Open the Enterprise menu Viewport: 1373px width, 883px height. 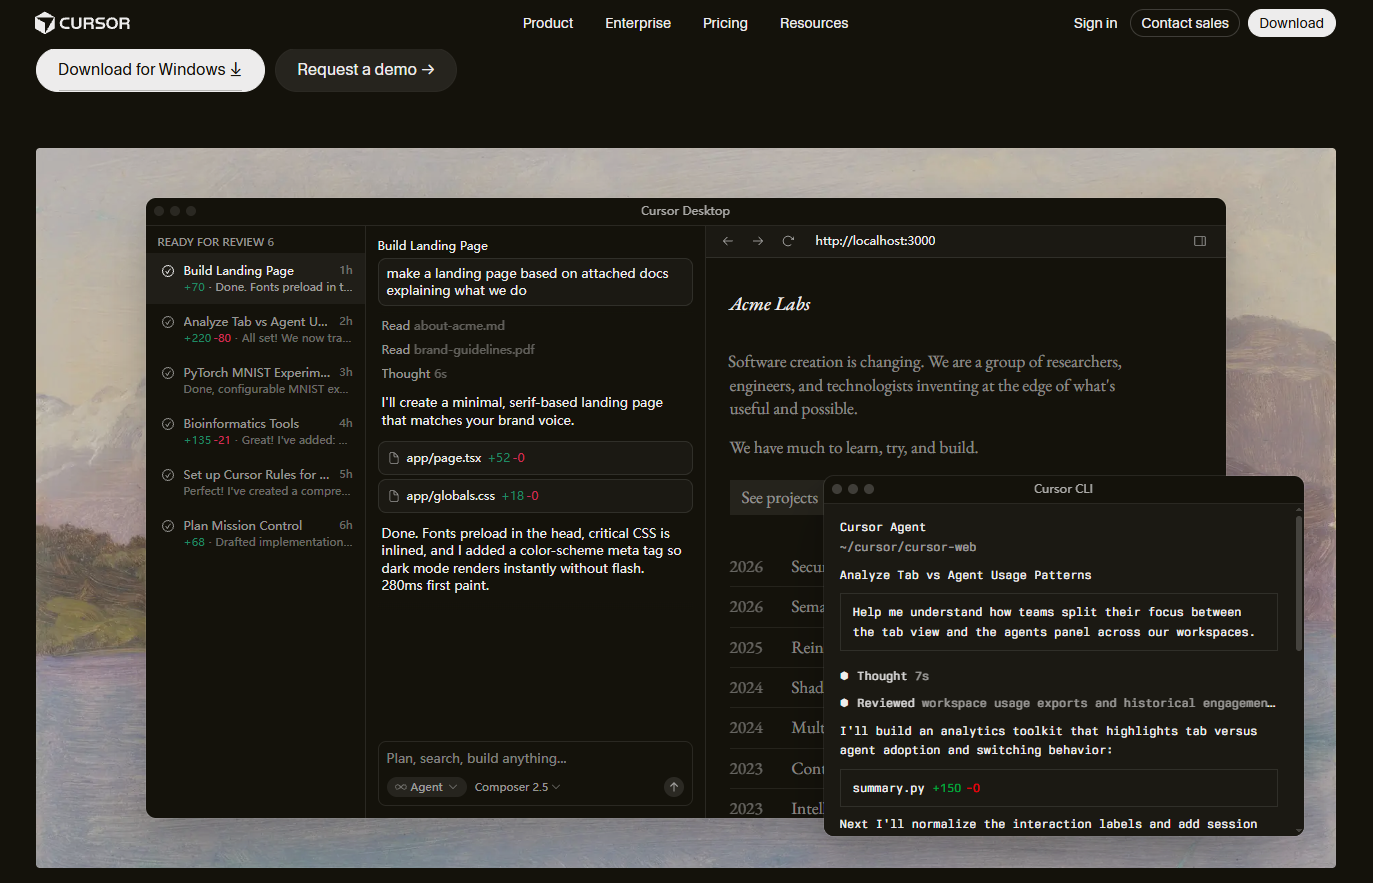[638, 23]
